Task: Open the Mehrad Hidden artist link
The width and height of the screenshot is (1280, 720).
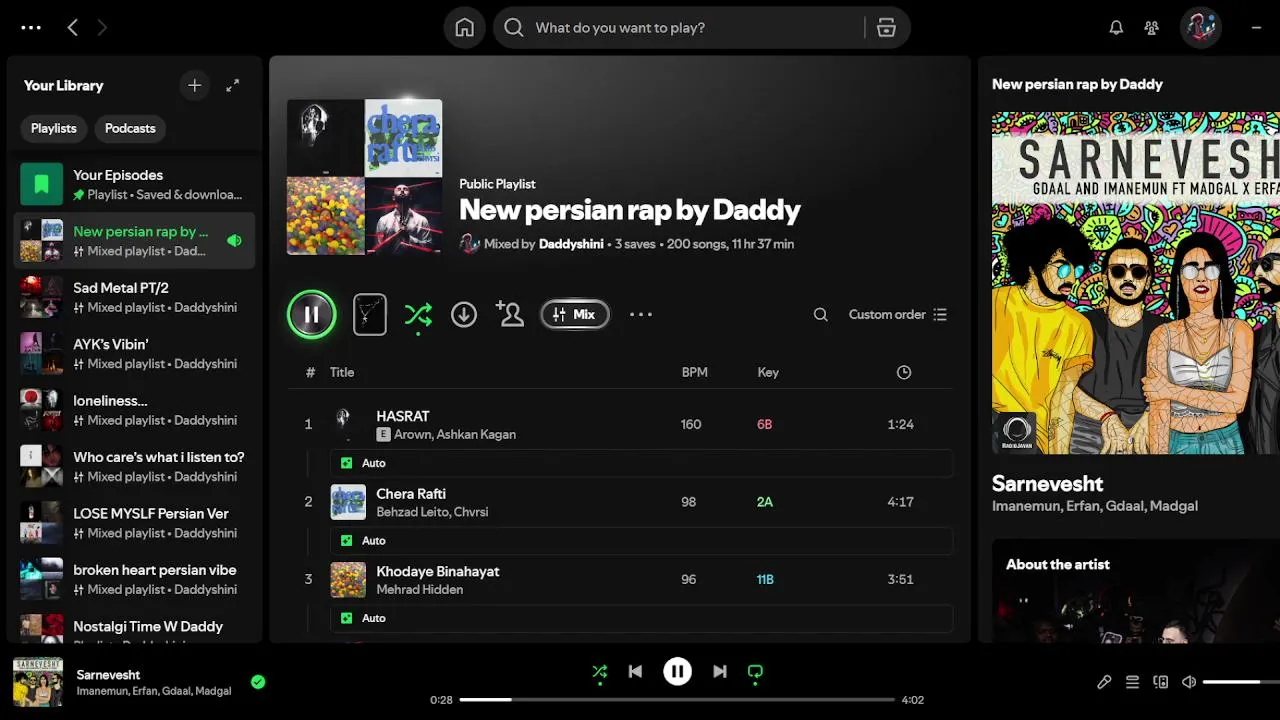Action: tap(419, 590)
